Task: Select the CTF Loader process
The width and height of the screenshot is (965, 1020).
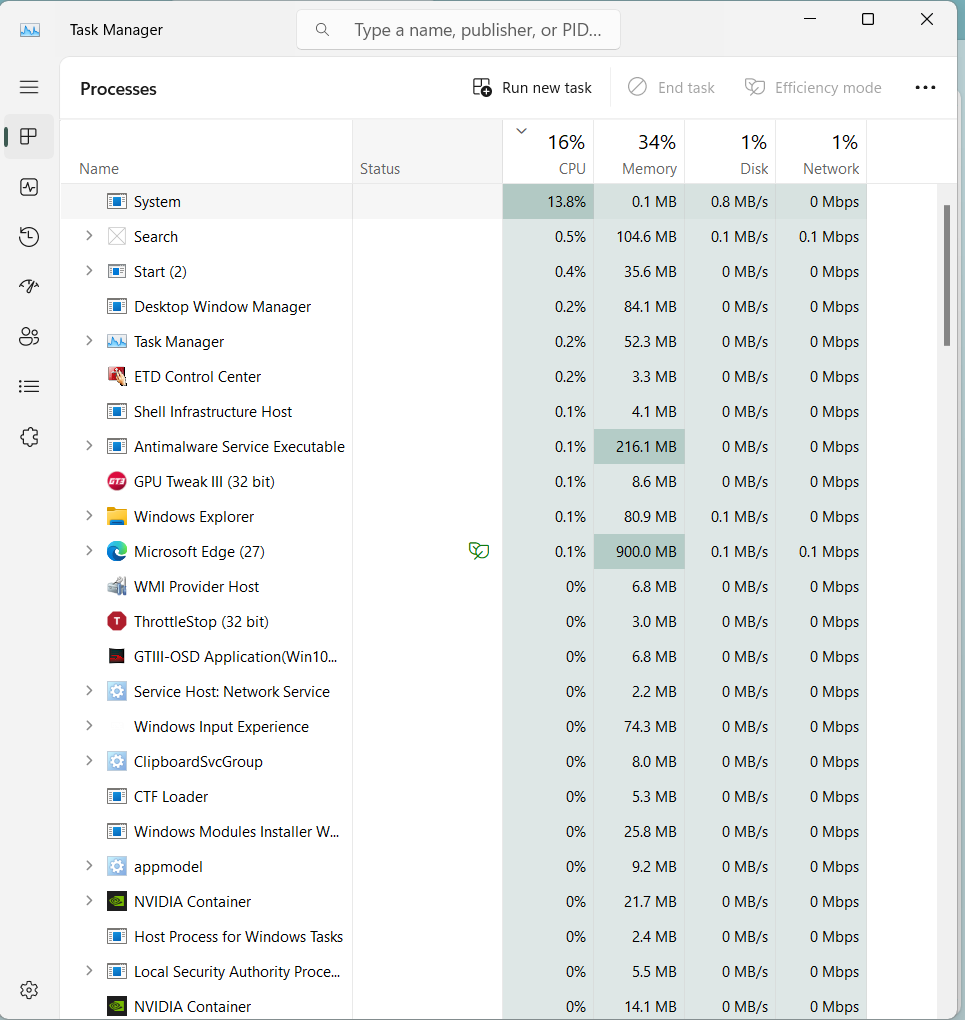Action: click(x=463, y=797)
